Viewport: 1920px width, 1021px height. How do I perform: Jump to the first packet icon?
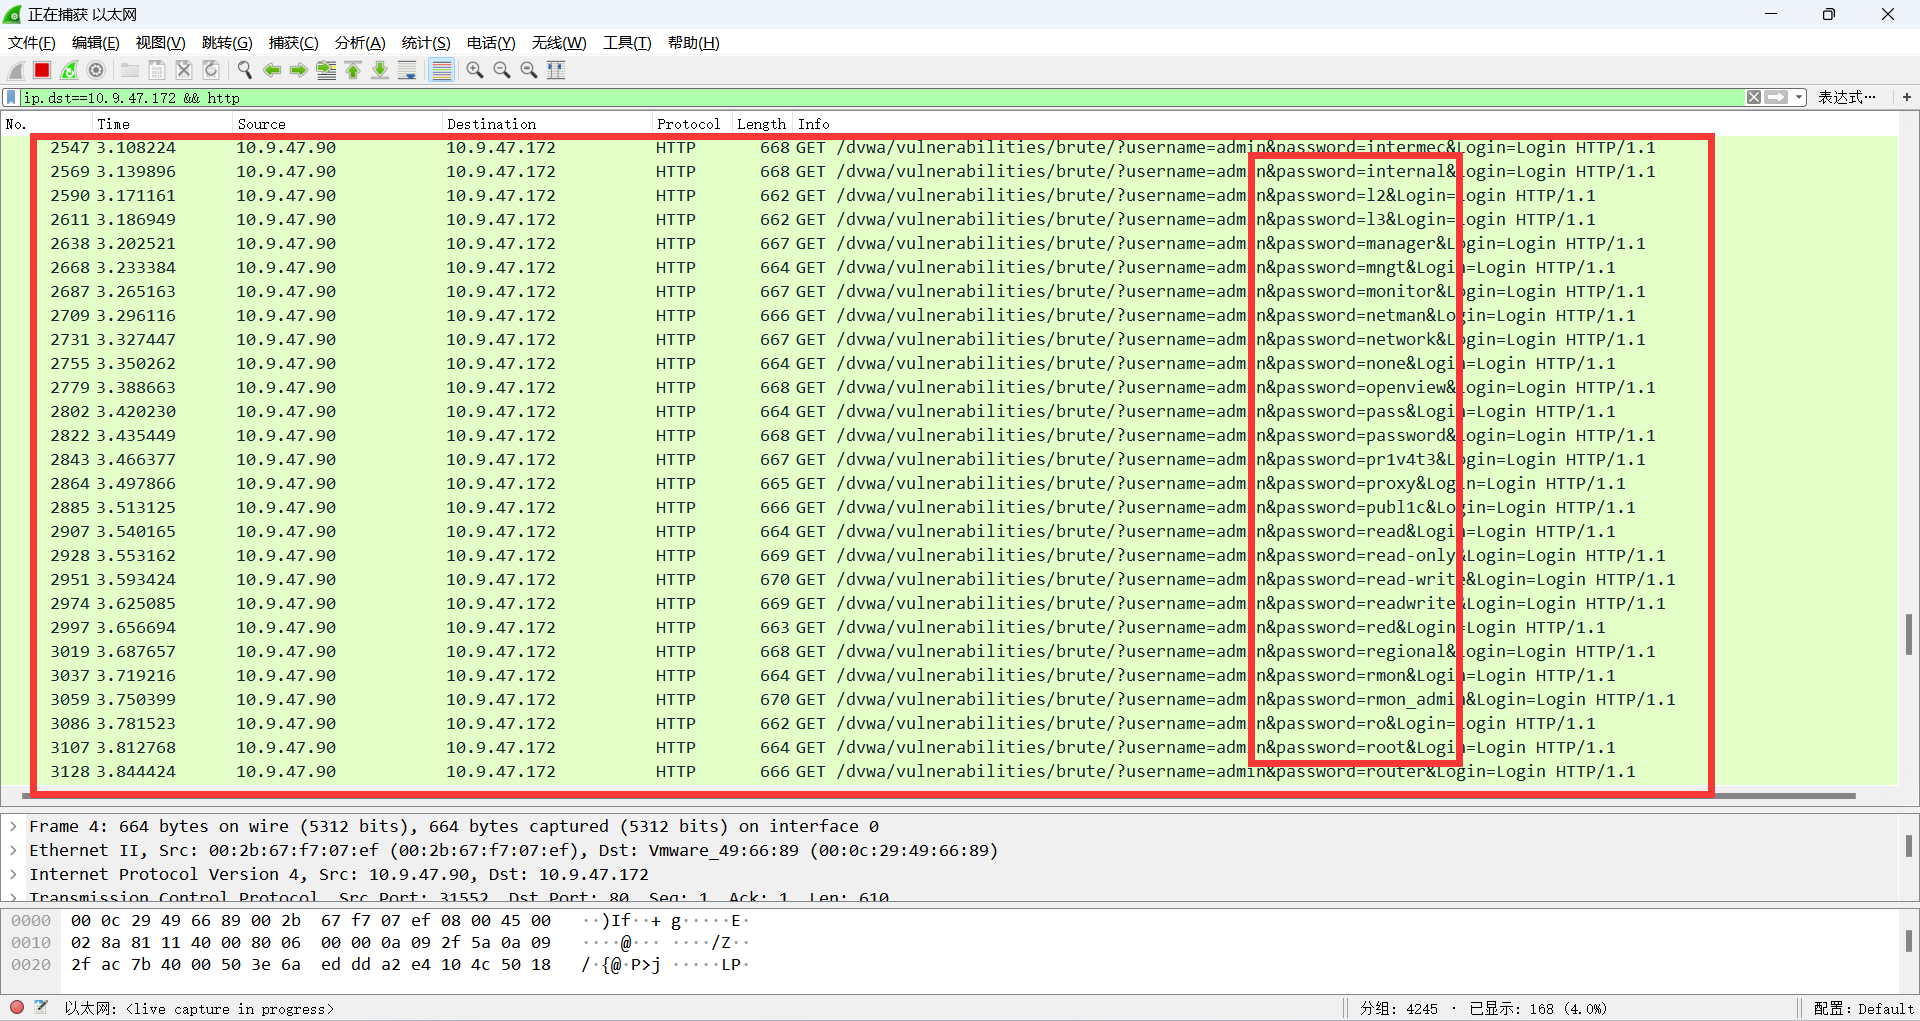click(x=353, y=70)
